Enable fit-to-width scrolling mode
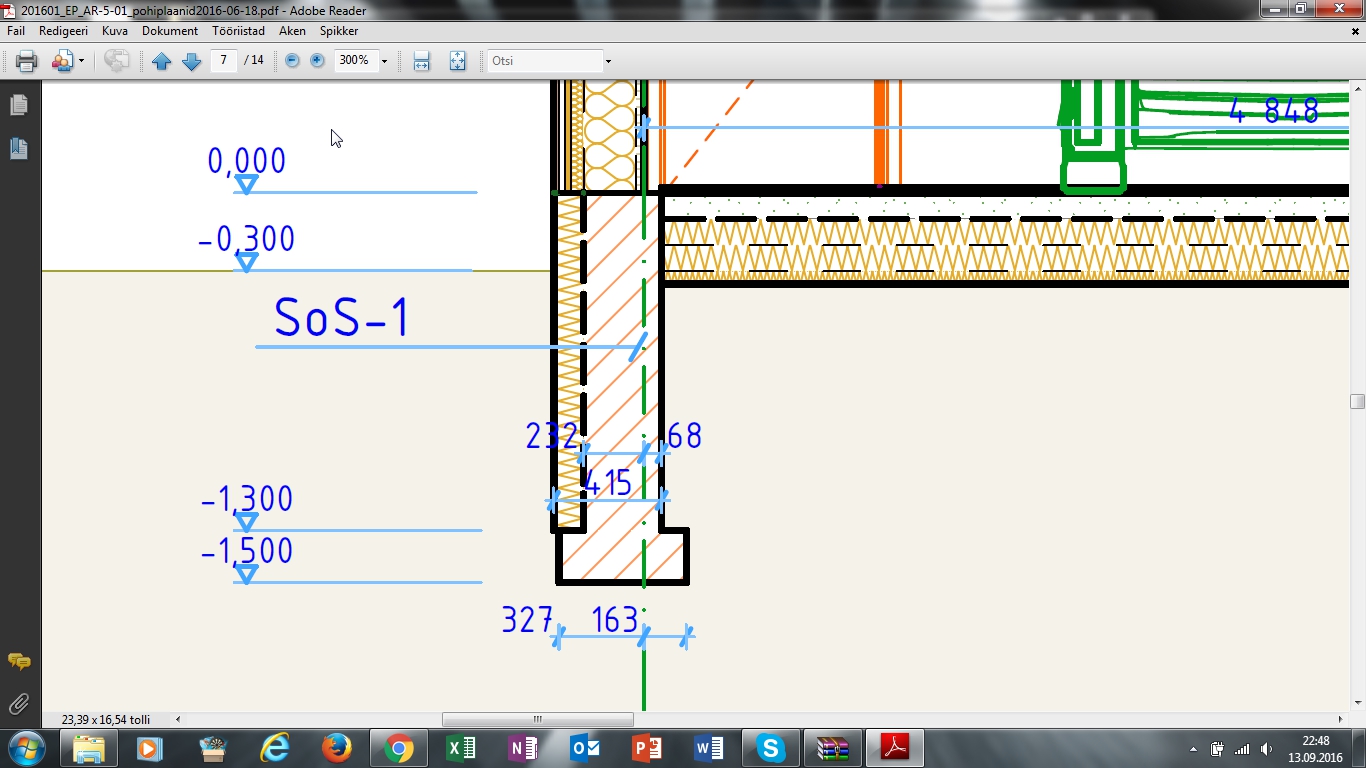The height and width of the screenshot is (768, 1366). 421,61
